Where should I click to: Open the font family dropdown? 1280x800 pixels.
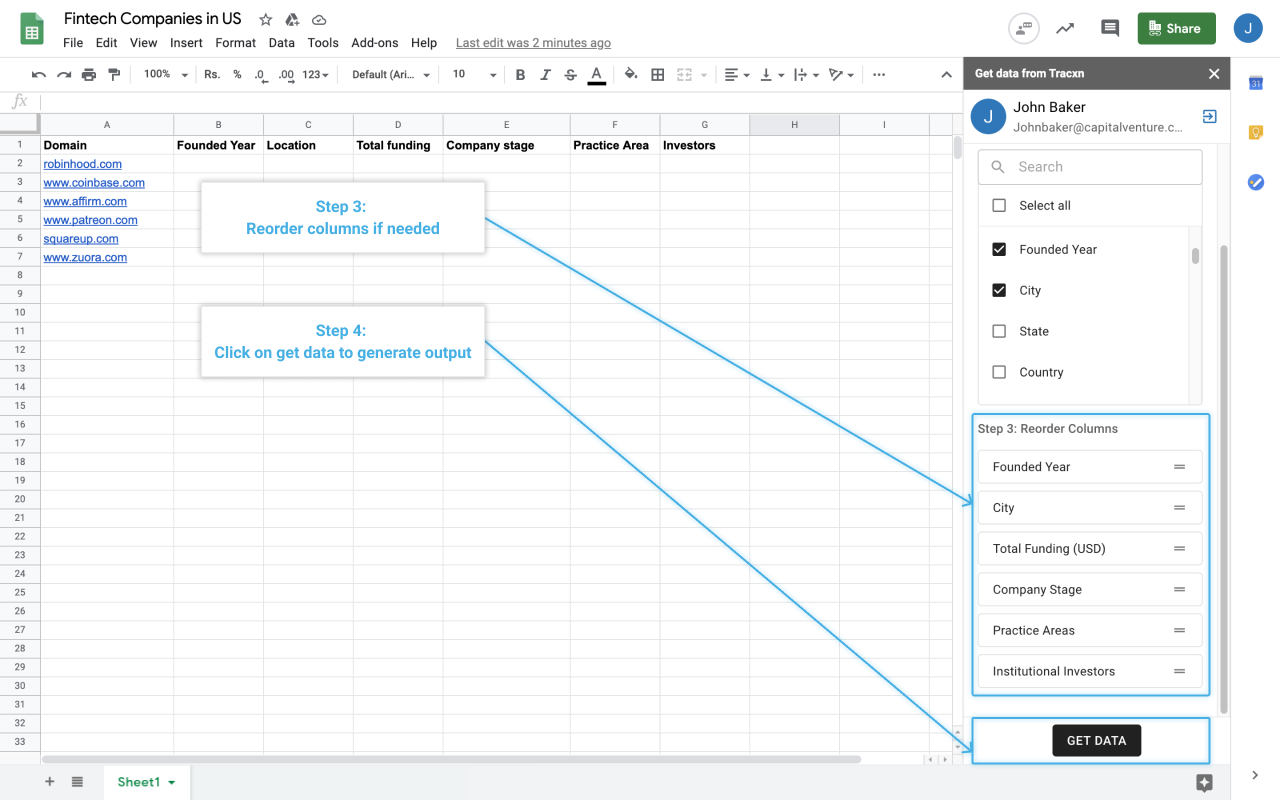click(391, 75)
